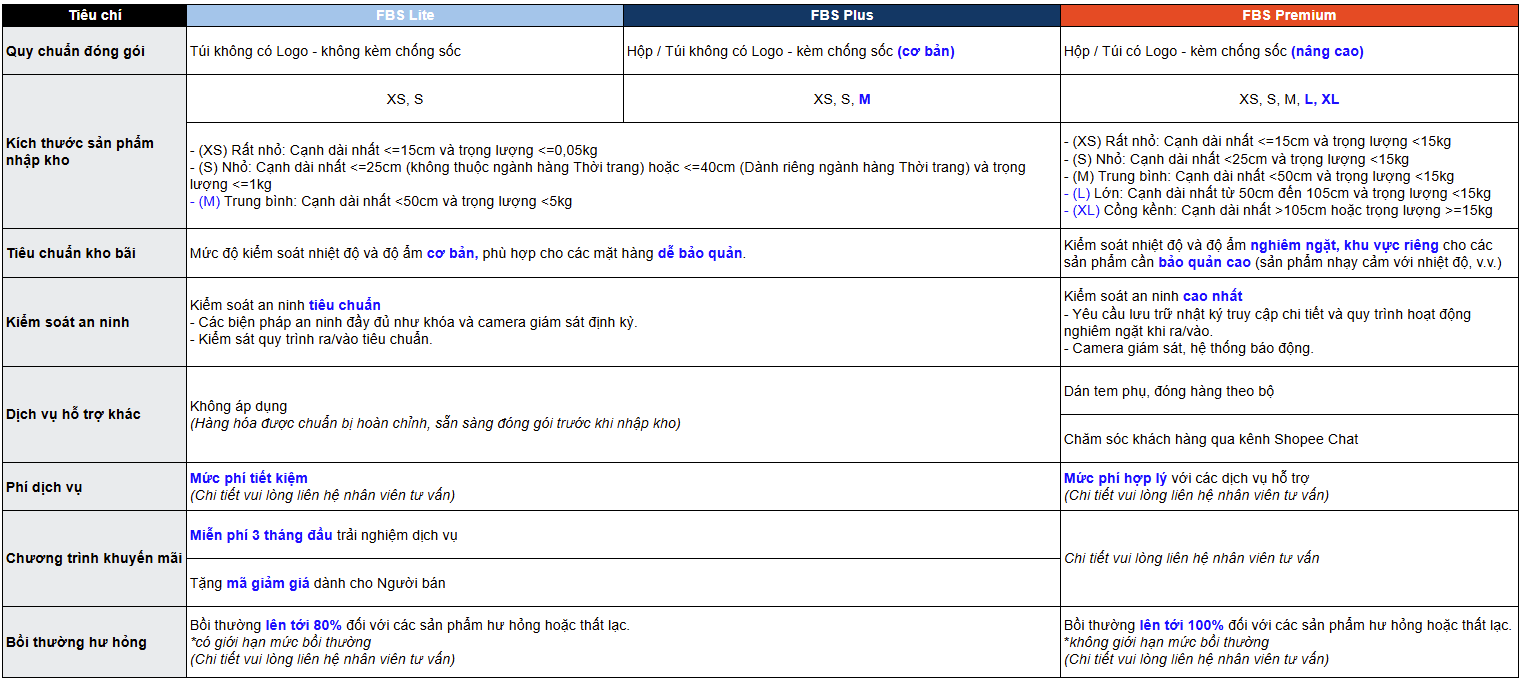Click the "Chương trình khuyến mãi" row label
This screenshot has height=682, width=1522.
[x=94, y=558]
